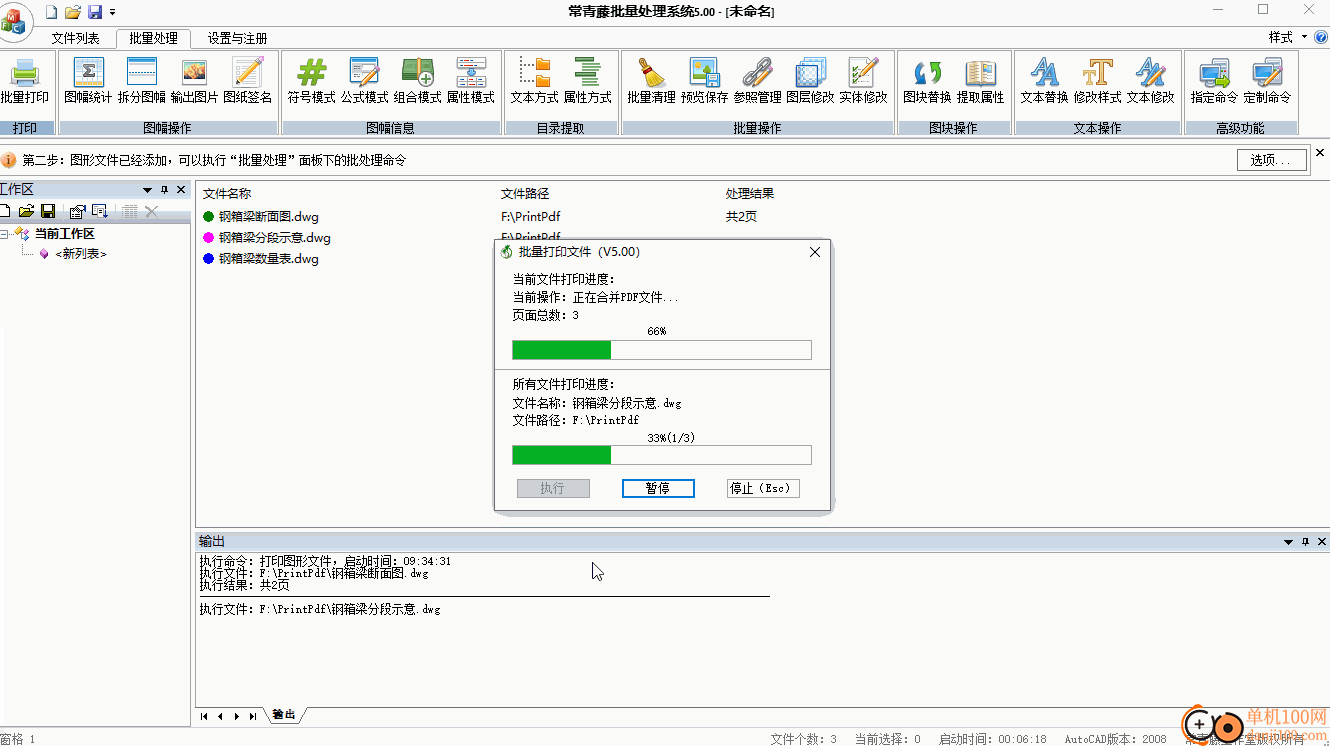Click Open folder icon in title bar
The image size is (1330, 746).
coord(73,12)
